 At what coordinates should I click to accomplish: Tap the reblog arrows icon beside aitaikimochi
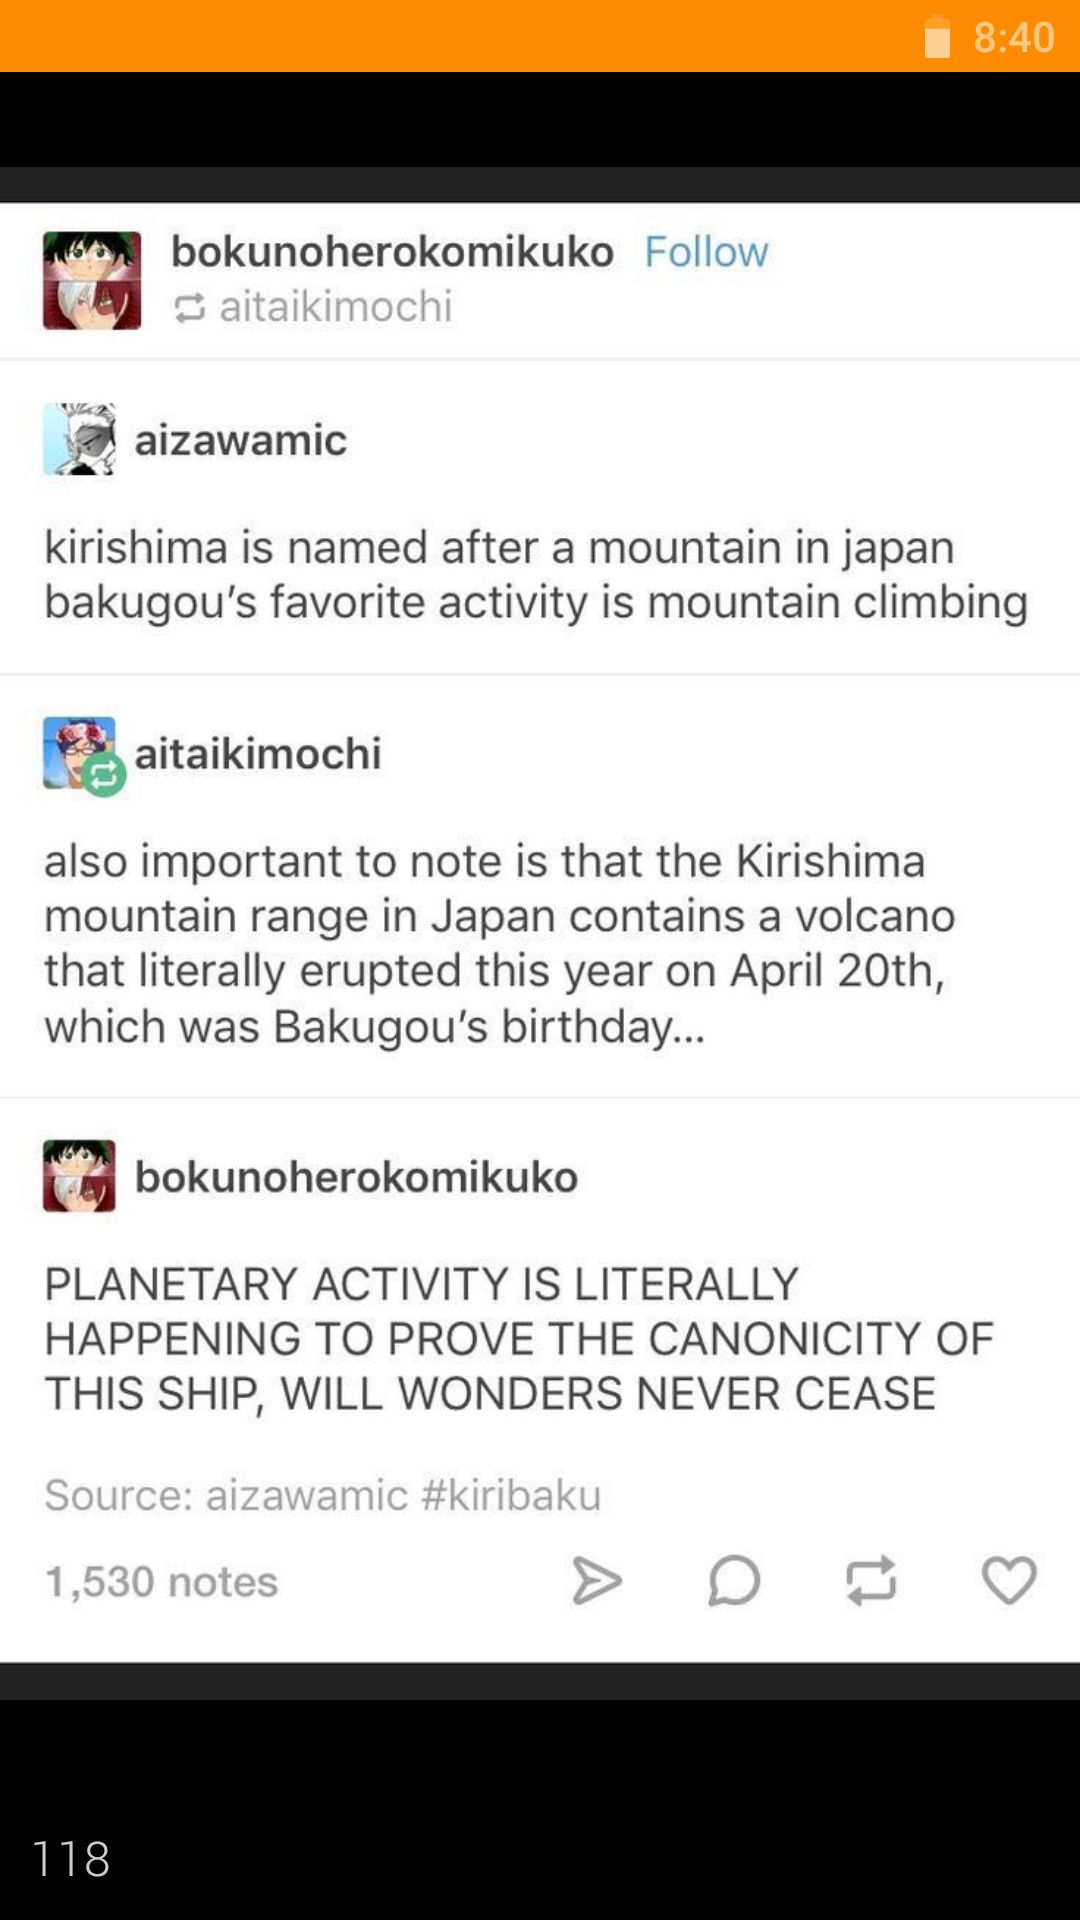190,308
